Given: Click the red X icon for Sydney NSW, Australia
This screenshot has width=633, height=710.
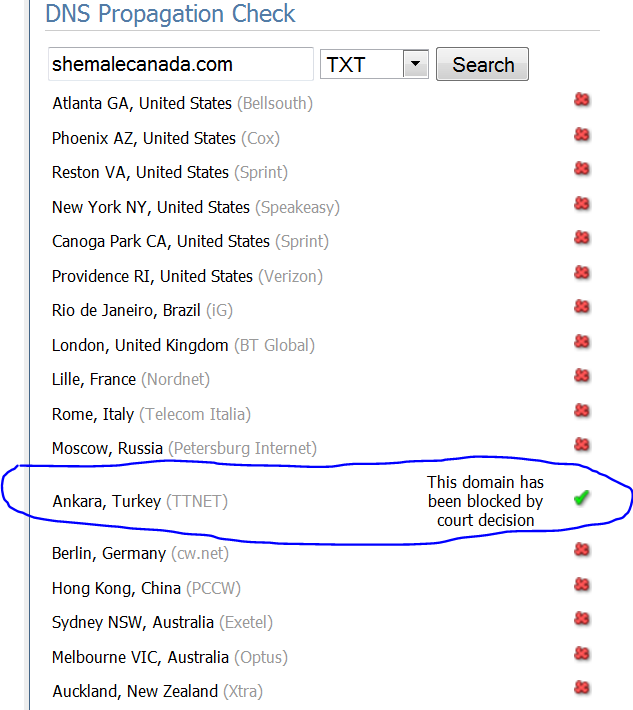Looking at the screenshot, I should [581, 619].
